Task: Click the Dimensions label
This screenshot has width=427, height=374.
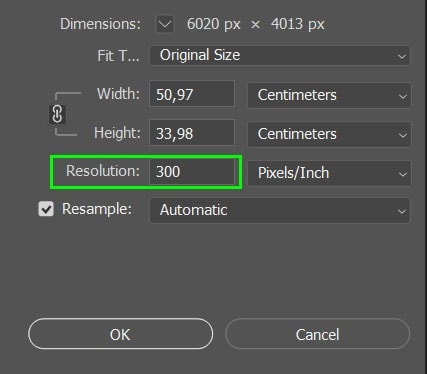Action: (x=100, y=24)
